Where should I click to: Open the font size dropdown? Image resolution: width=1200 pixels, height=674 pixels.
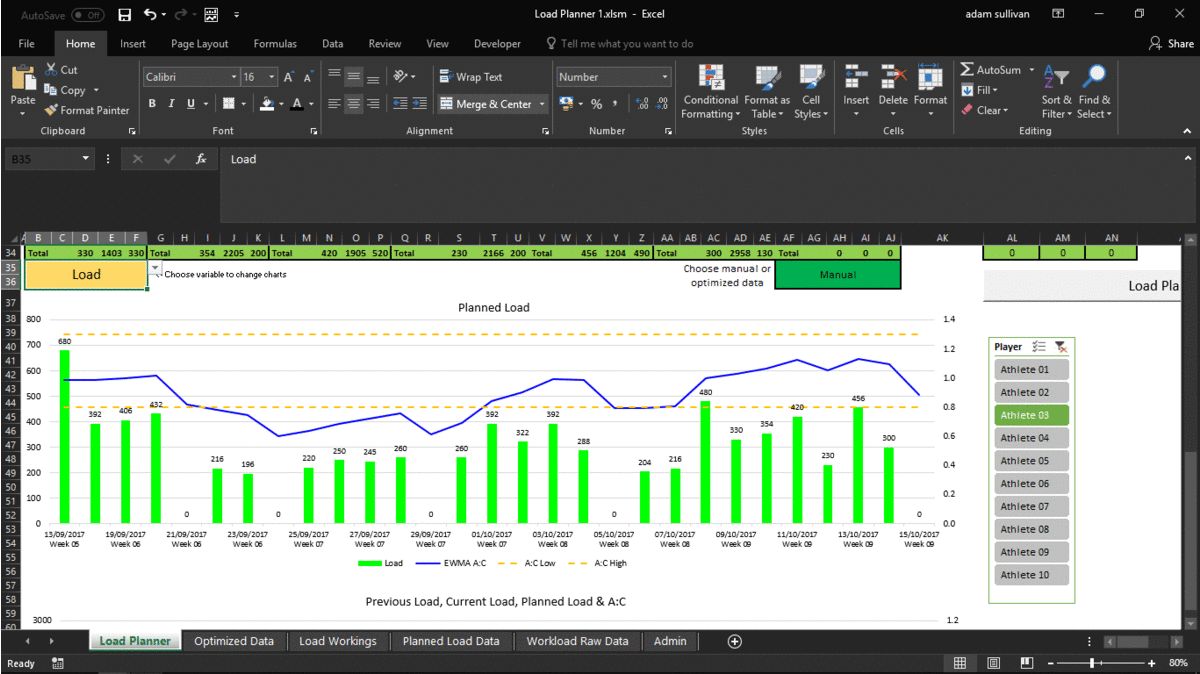pyautogui.click(x=274, y=77)
